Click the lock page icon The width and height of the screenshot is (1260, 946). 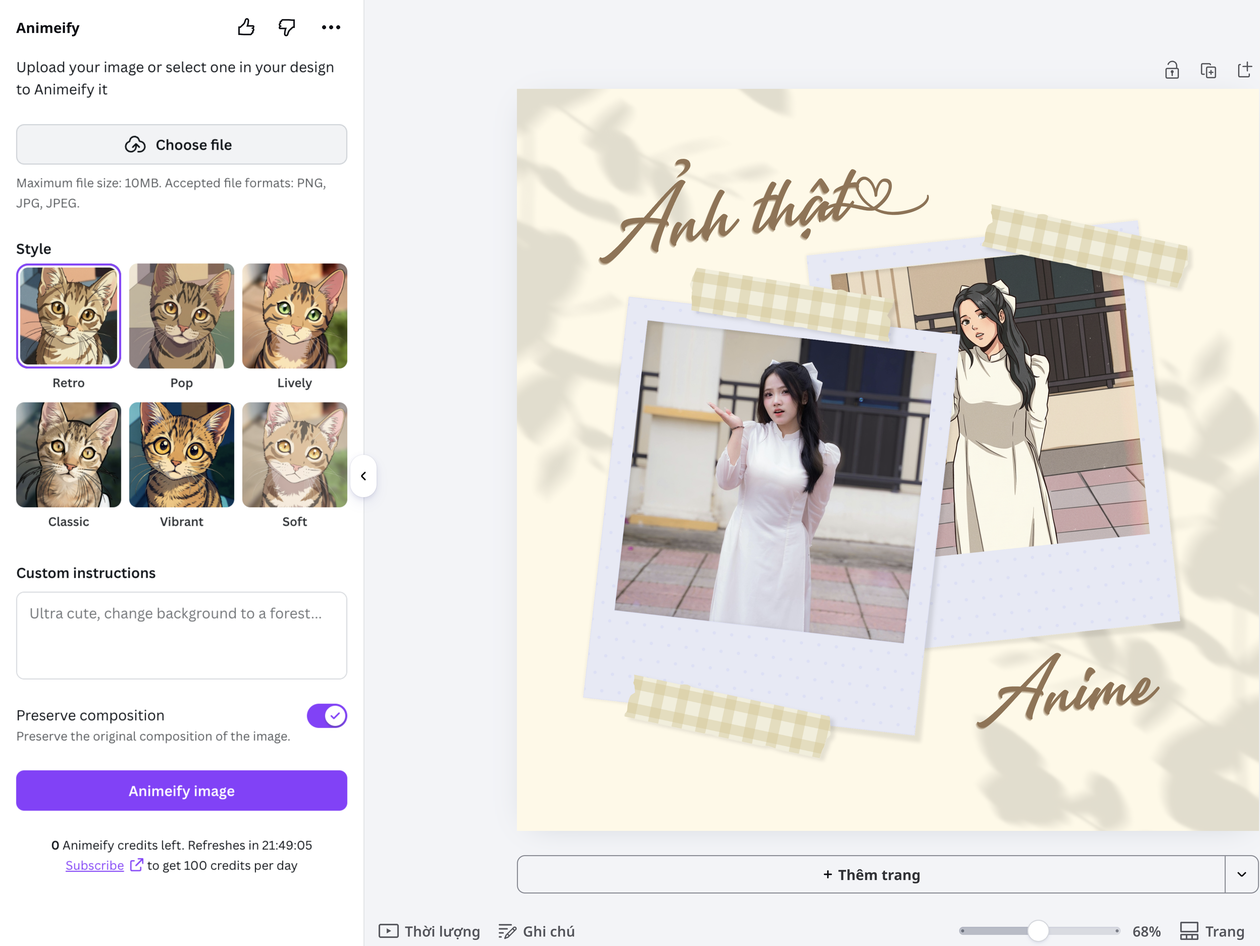click(1172, 70)
